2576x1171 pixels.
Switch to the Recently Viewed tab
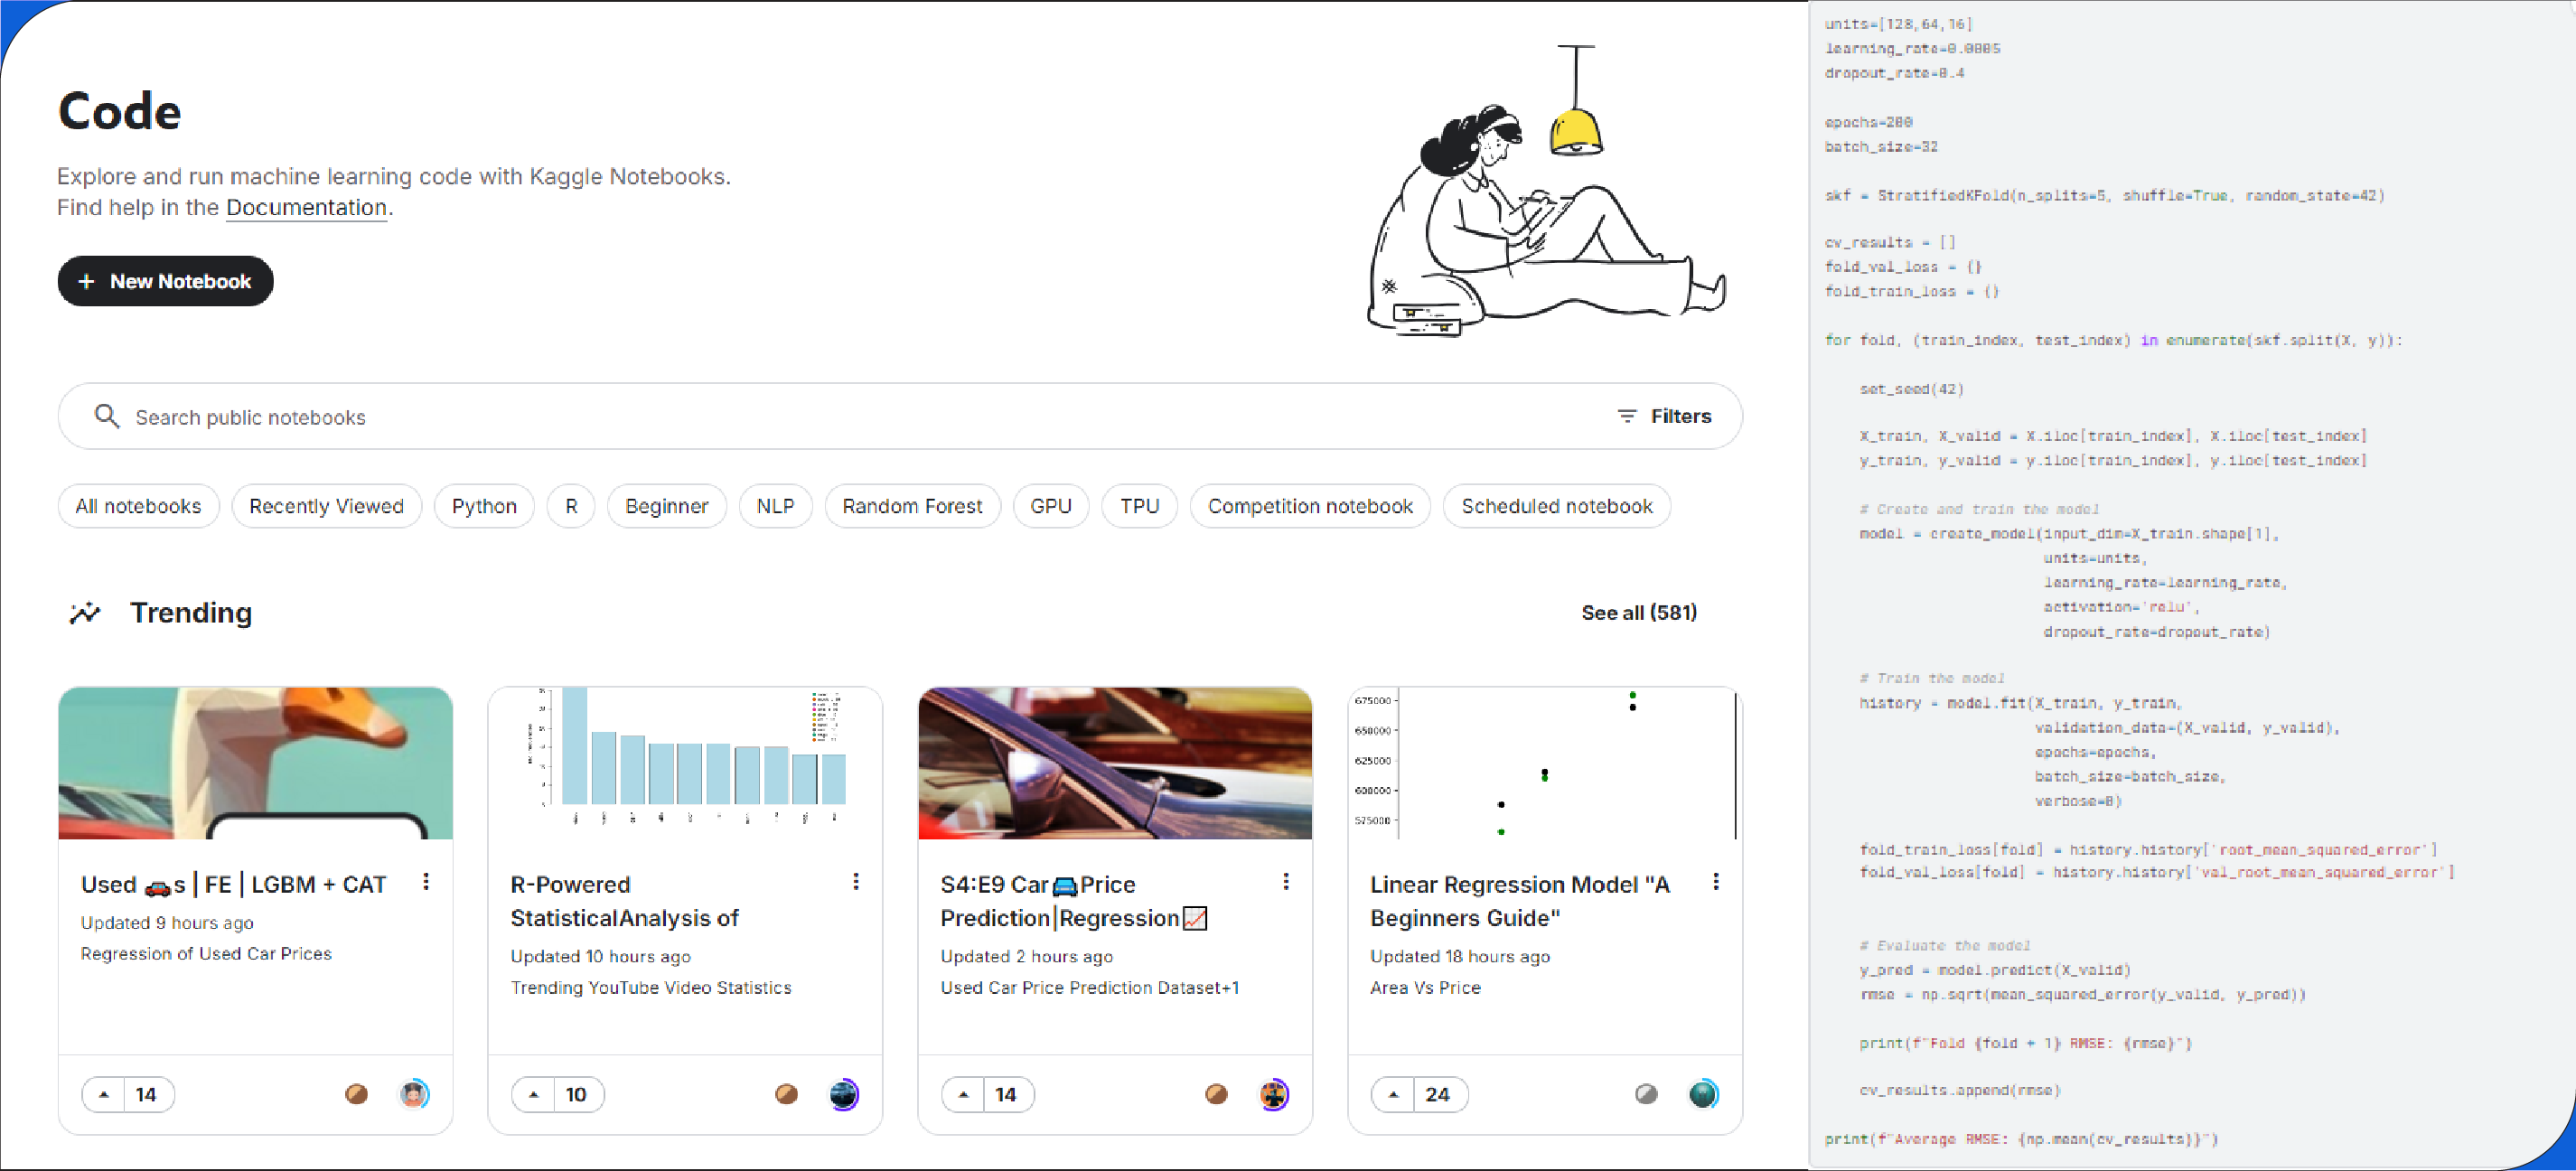point(326,506)
